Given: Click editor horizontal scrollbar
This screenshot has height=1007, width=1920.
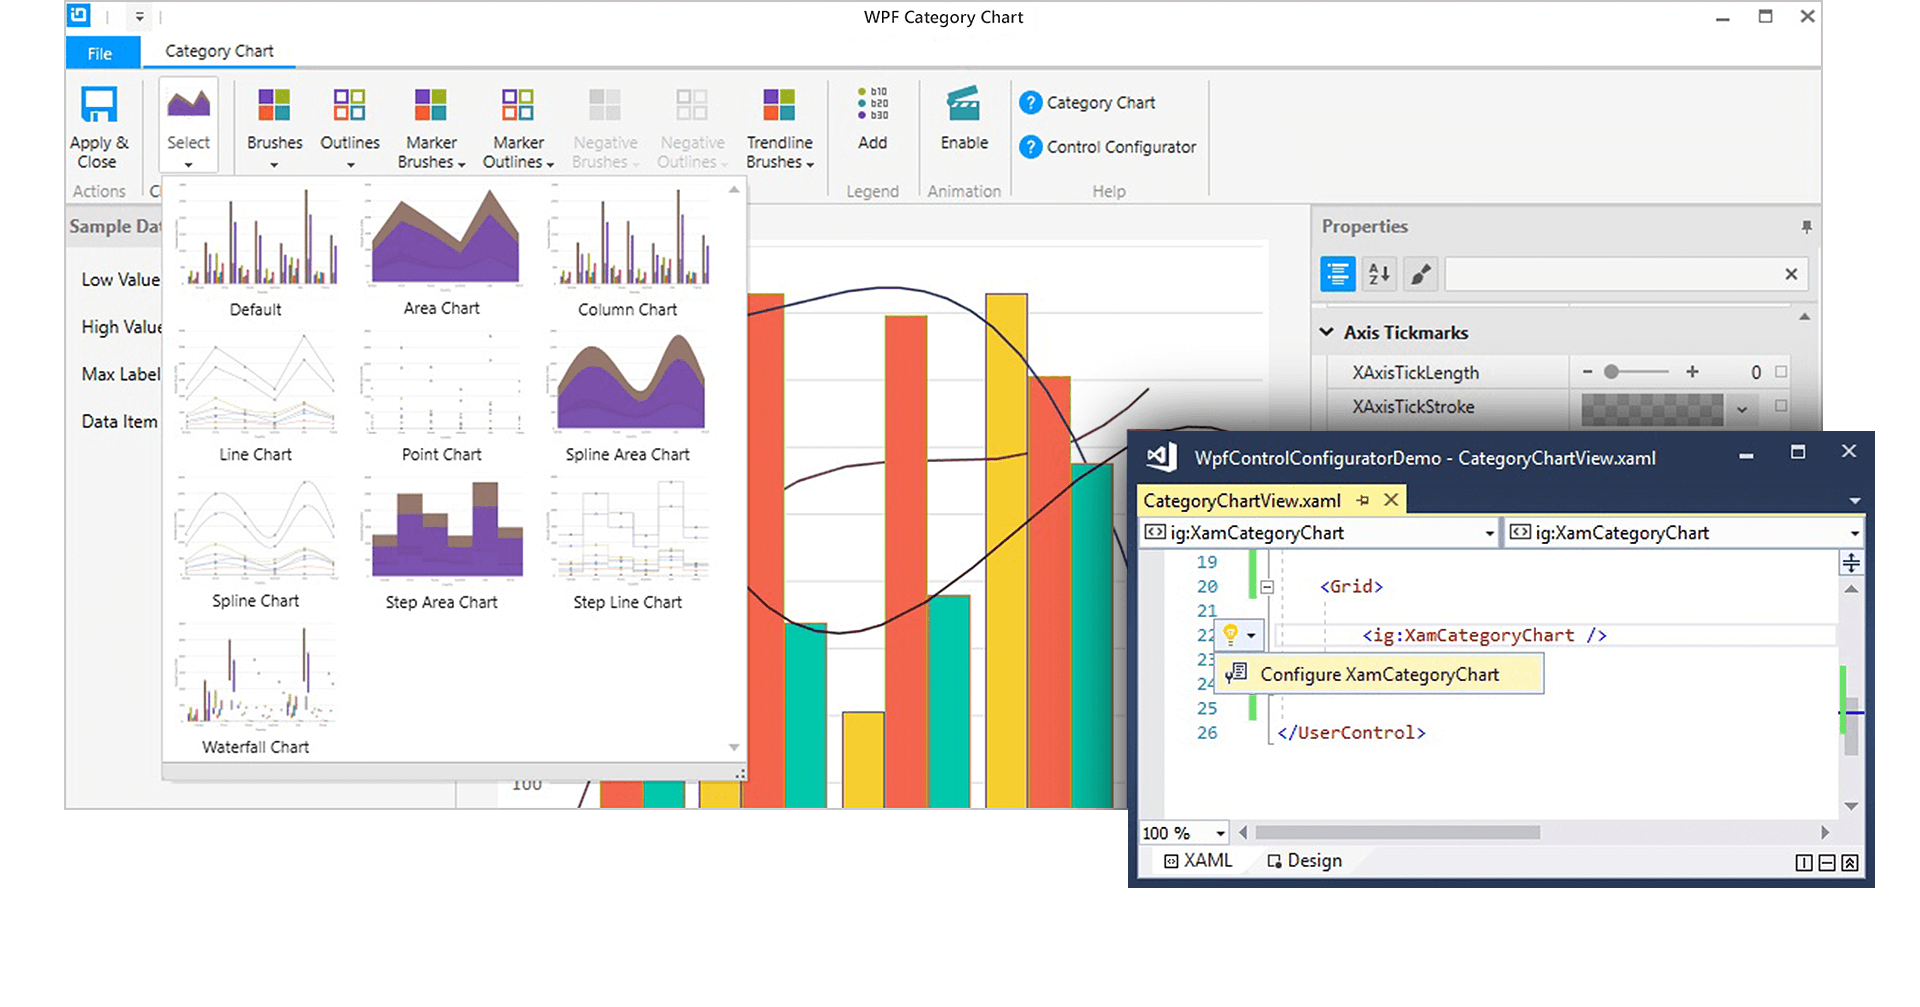Looking at the screenshot, I should tap(1398, 832).
